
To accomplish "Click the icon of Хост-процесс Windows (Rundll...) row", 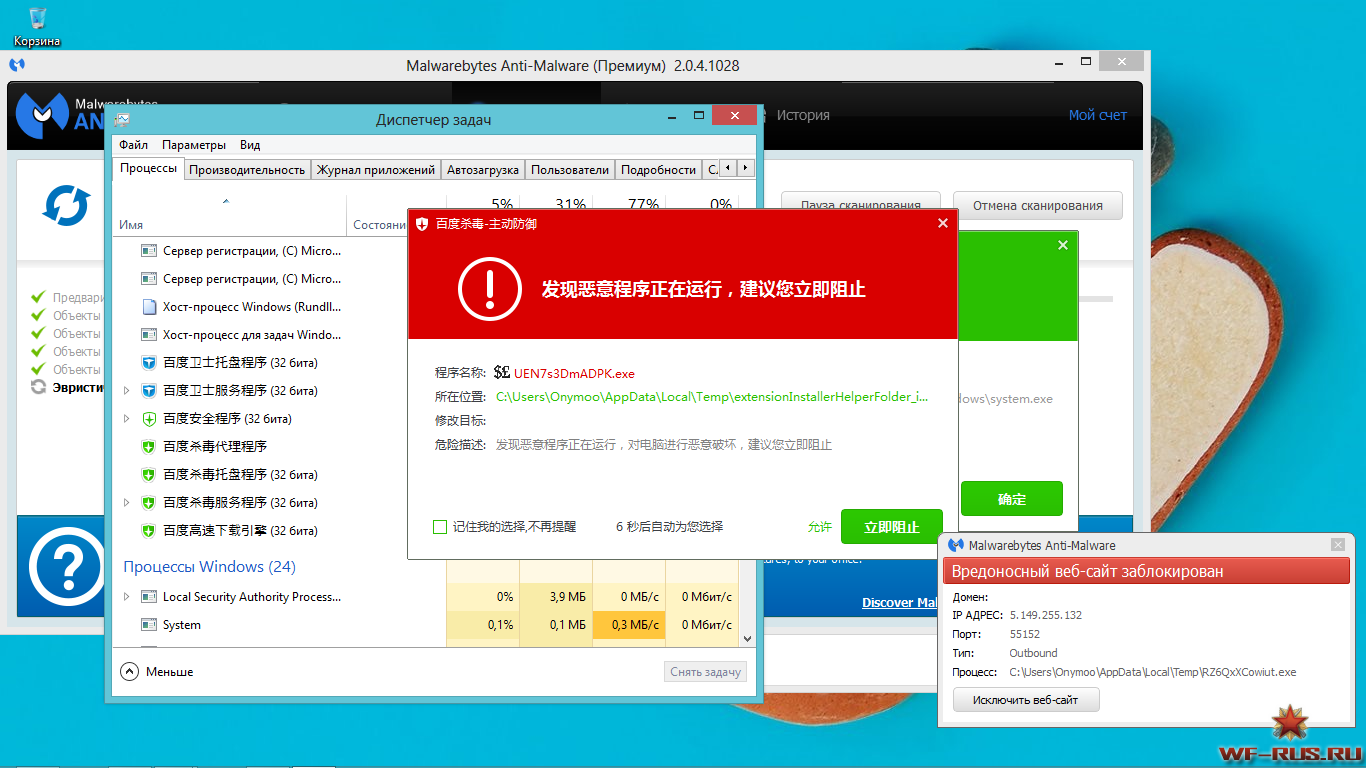I will point(149,307).
